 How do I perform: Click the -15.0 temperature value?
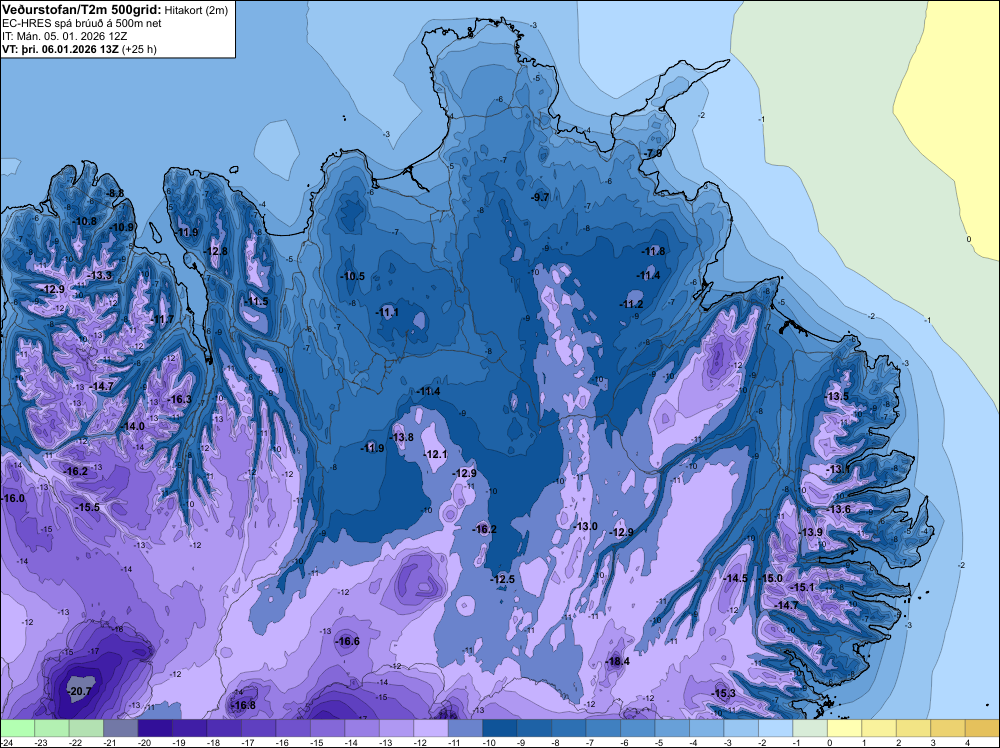click(770, 578)
